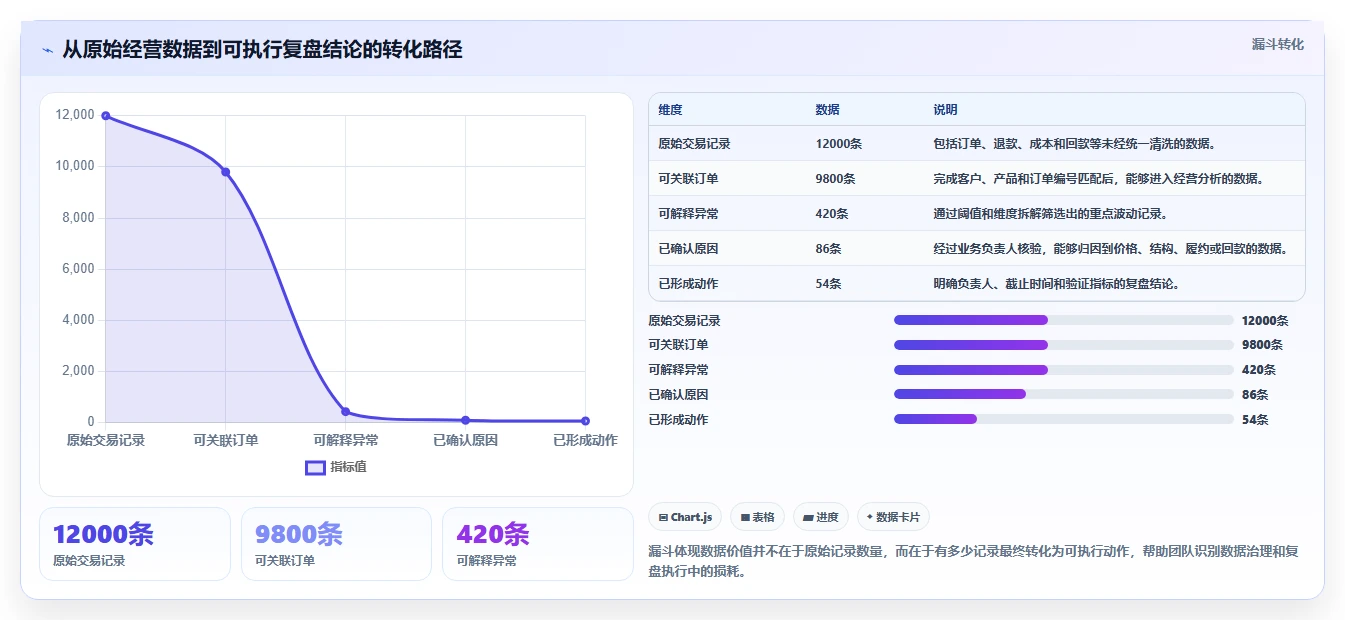Click the 已形成动作 x-axis label on the chart
This screenshot has height=620, width=1345.
point(585,440)
